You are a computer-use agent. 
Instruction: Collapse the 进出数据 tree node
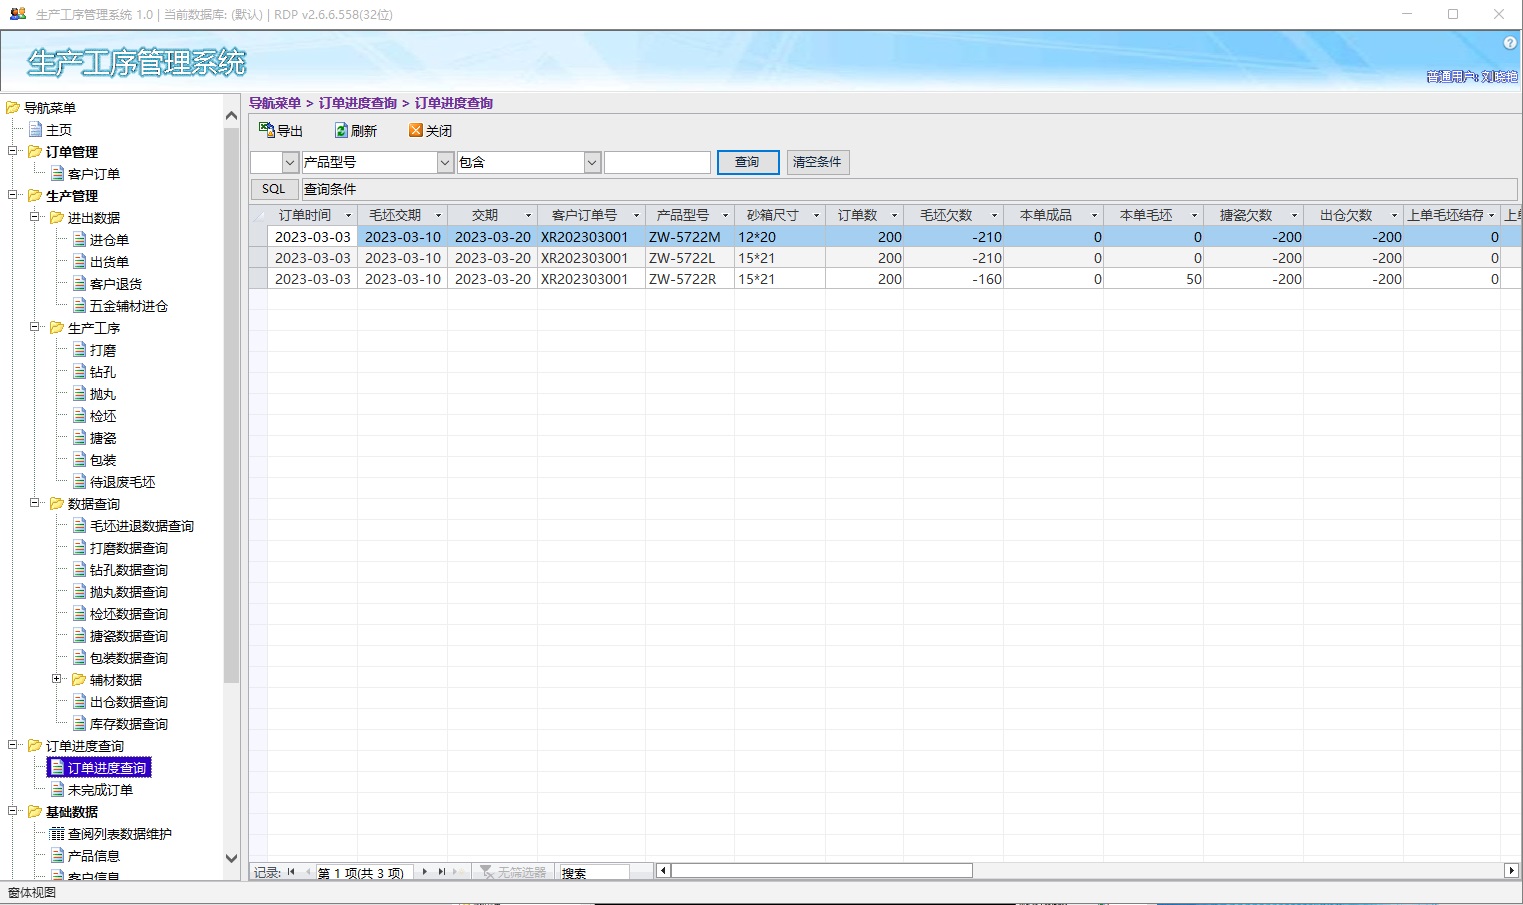pyautogui.click(x=35, y=217)
